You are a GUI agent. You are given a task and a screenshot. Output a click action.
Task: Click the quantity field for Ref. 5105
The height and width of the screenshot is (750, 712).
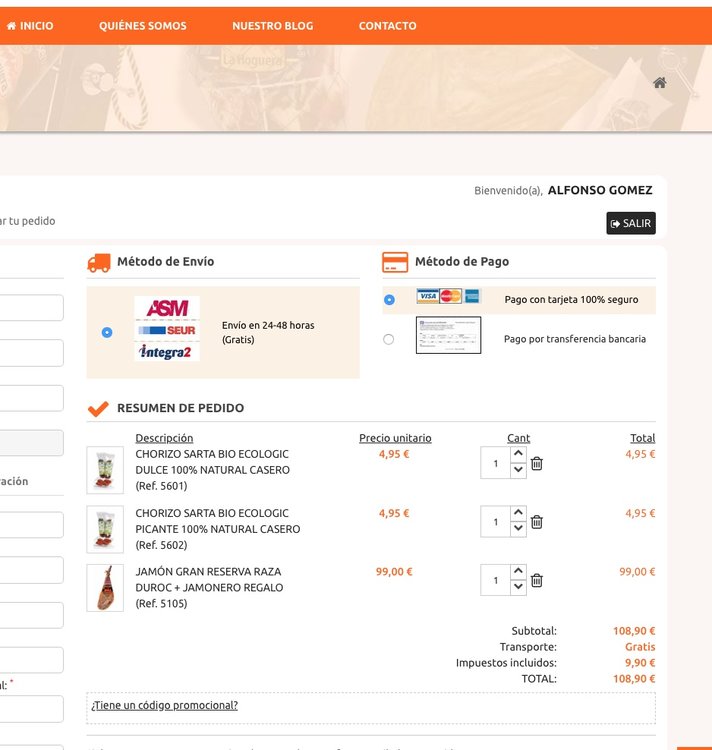click(x=495, y=580)
